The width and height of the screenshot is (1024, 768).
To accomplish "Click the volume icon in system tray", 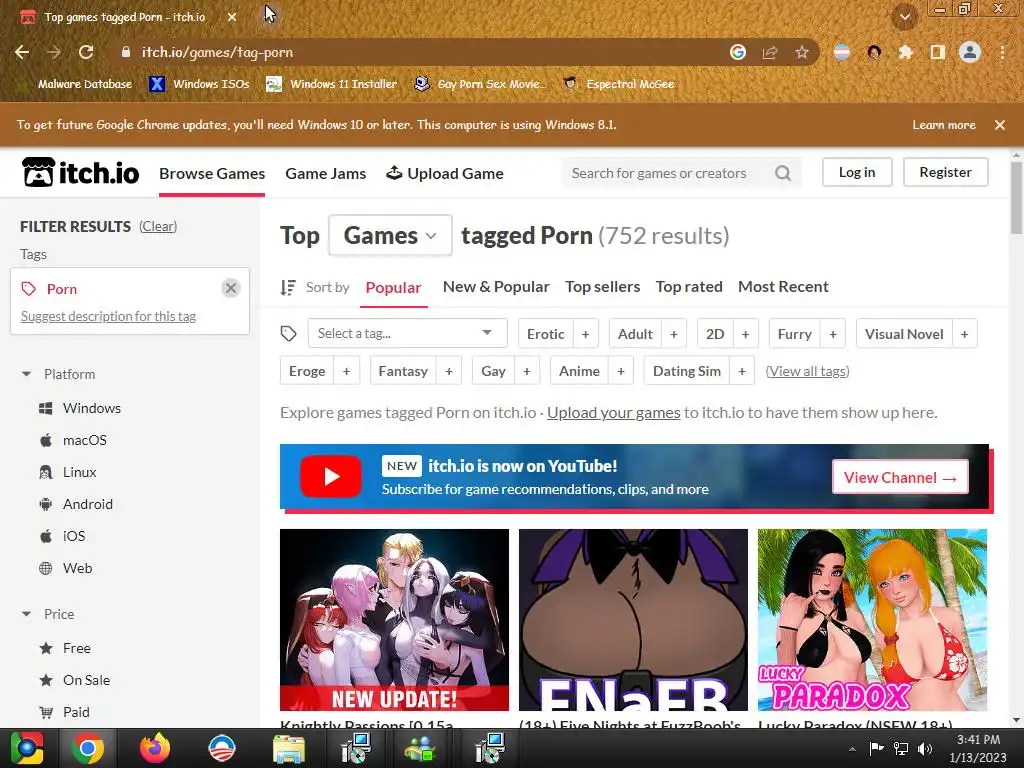I will click(925, 748).
